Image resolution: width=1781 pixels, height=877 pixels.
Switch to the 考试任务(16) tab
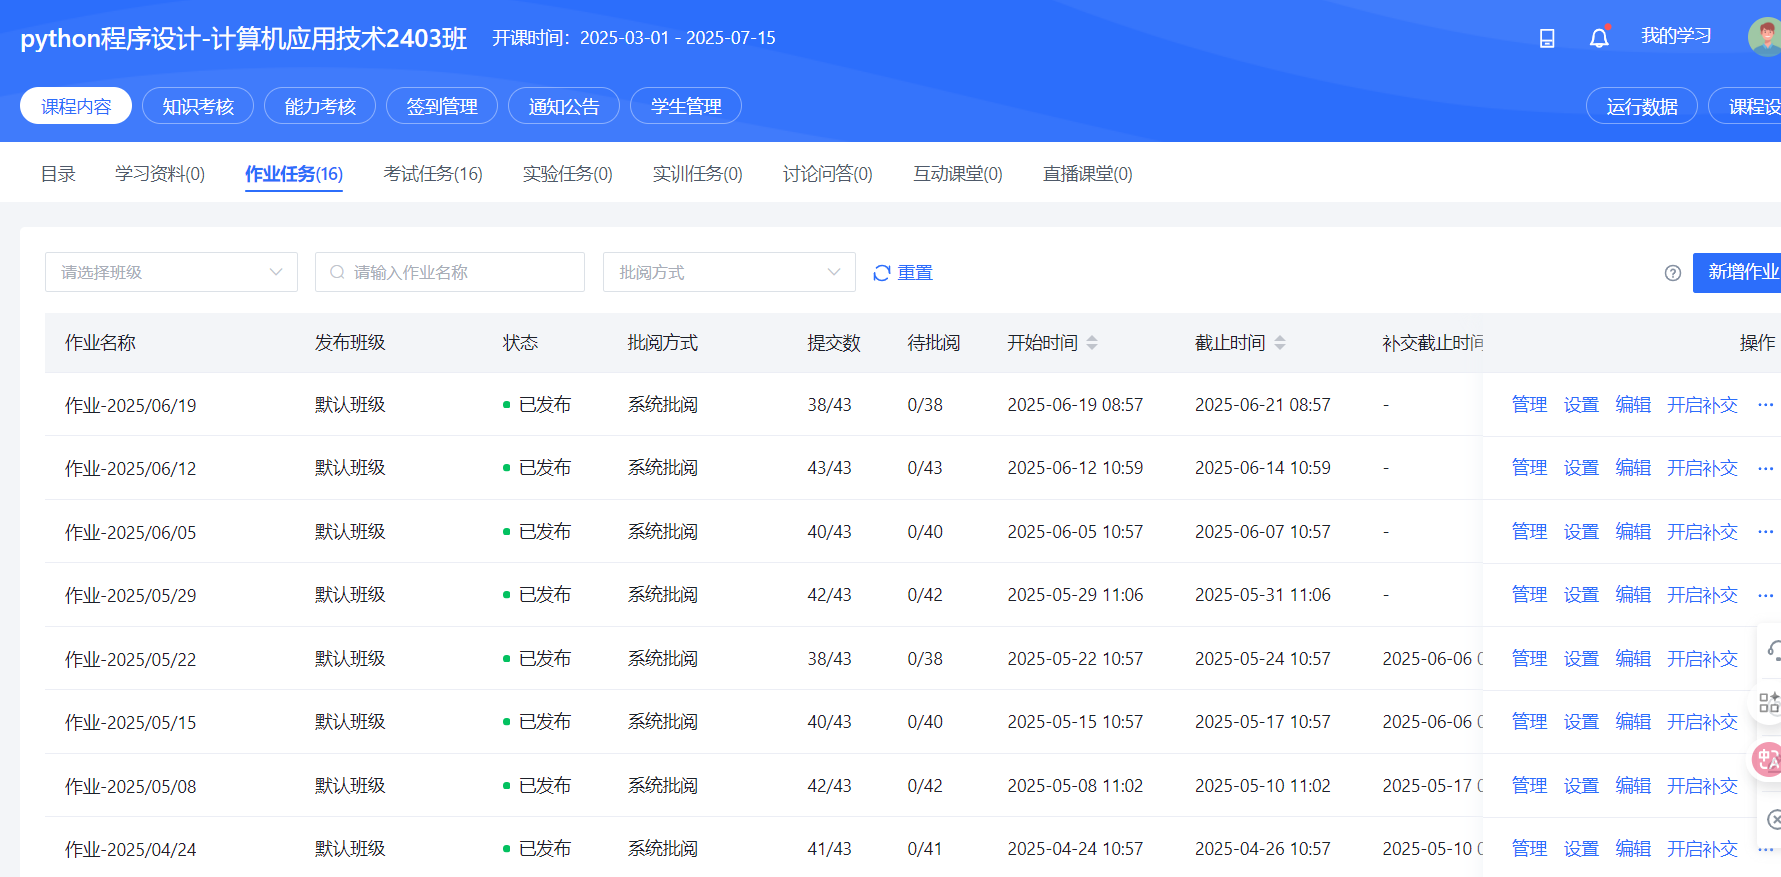433,174
